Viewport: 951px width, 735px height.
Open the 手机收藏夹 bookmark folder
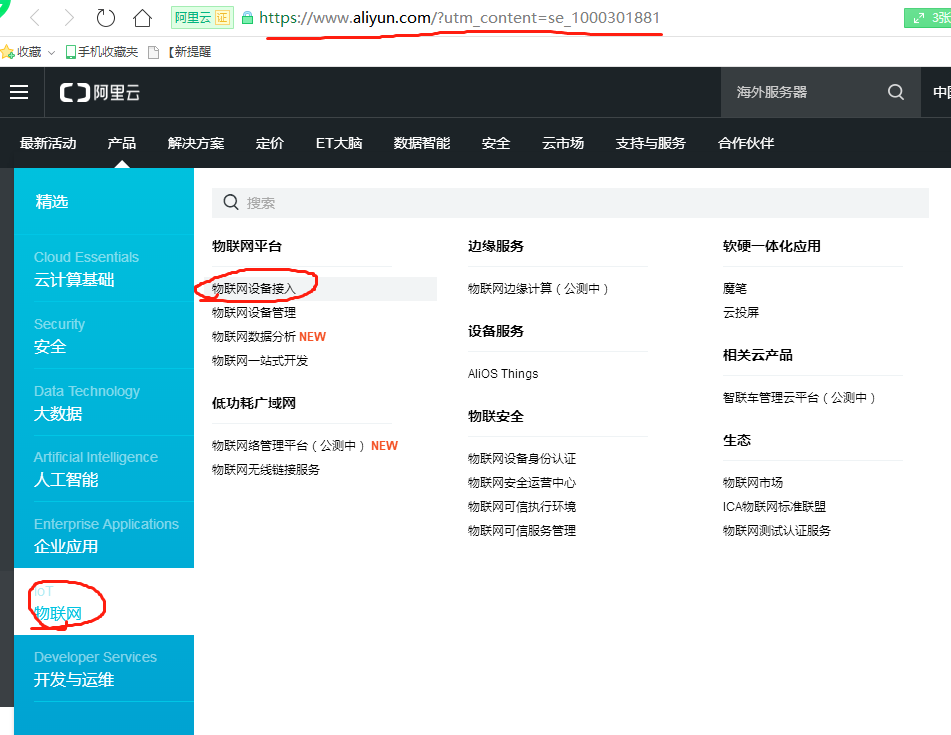click(x=102, y=52)
